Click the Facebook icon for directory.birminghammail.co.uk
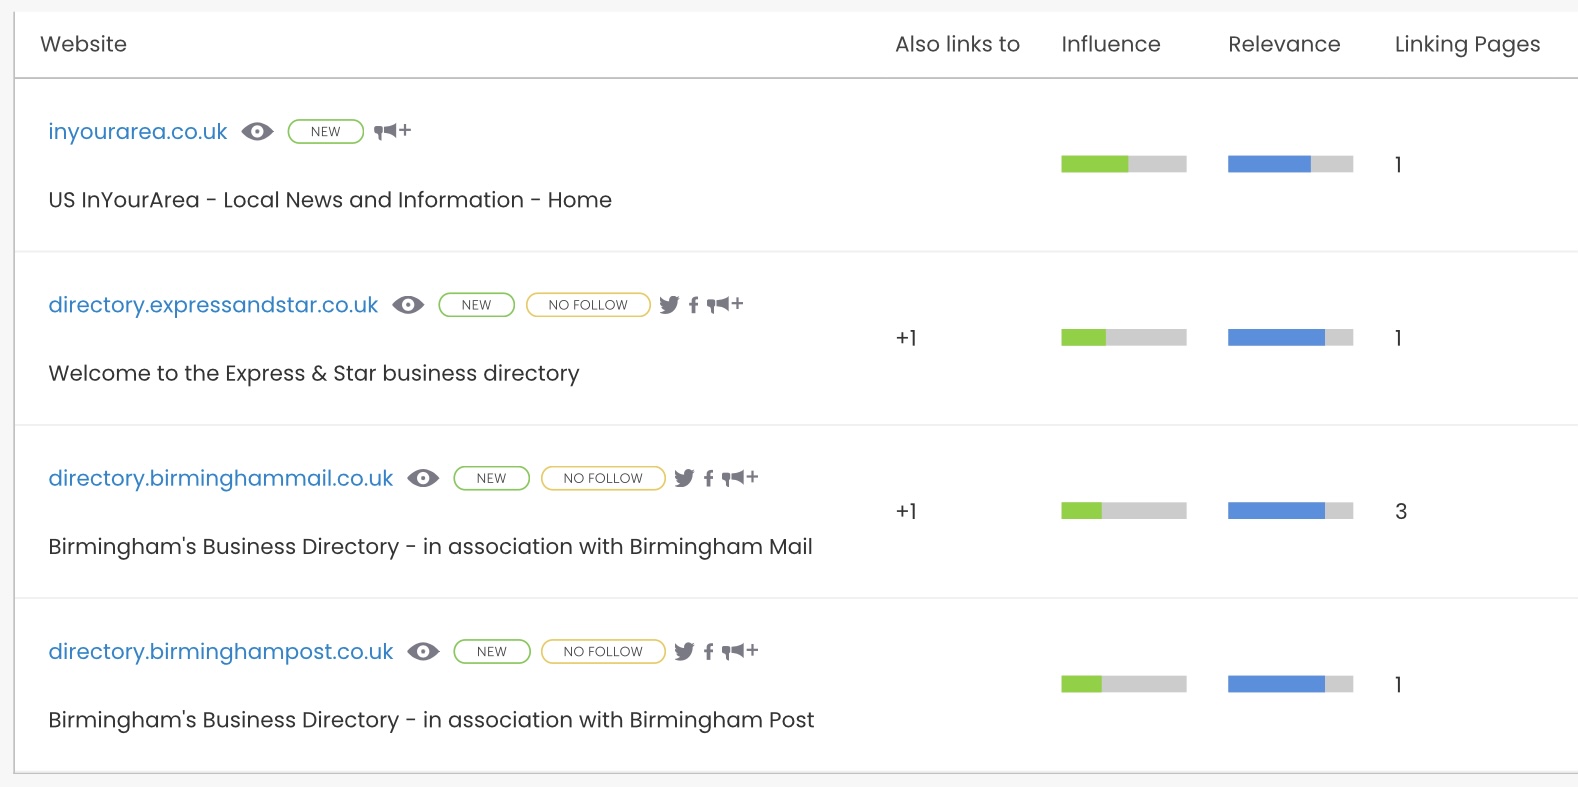 [708, 478]
